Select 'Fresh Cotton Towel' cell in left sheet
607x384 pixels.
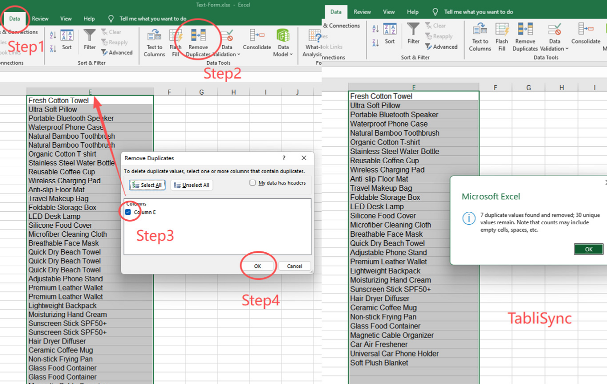pos(90,100)
